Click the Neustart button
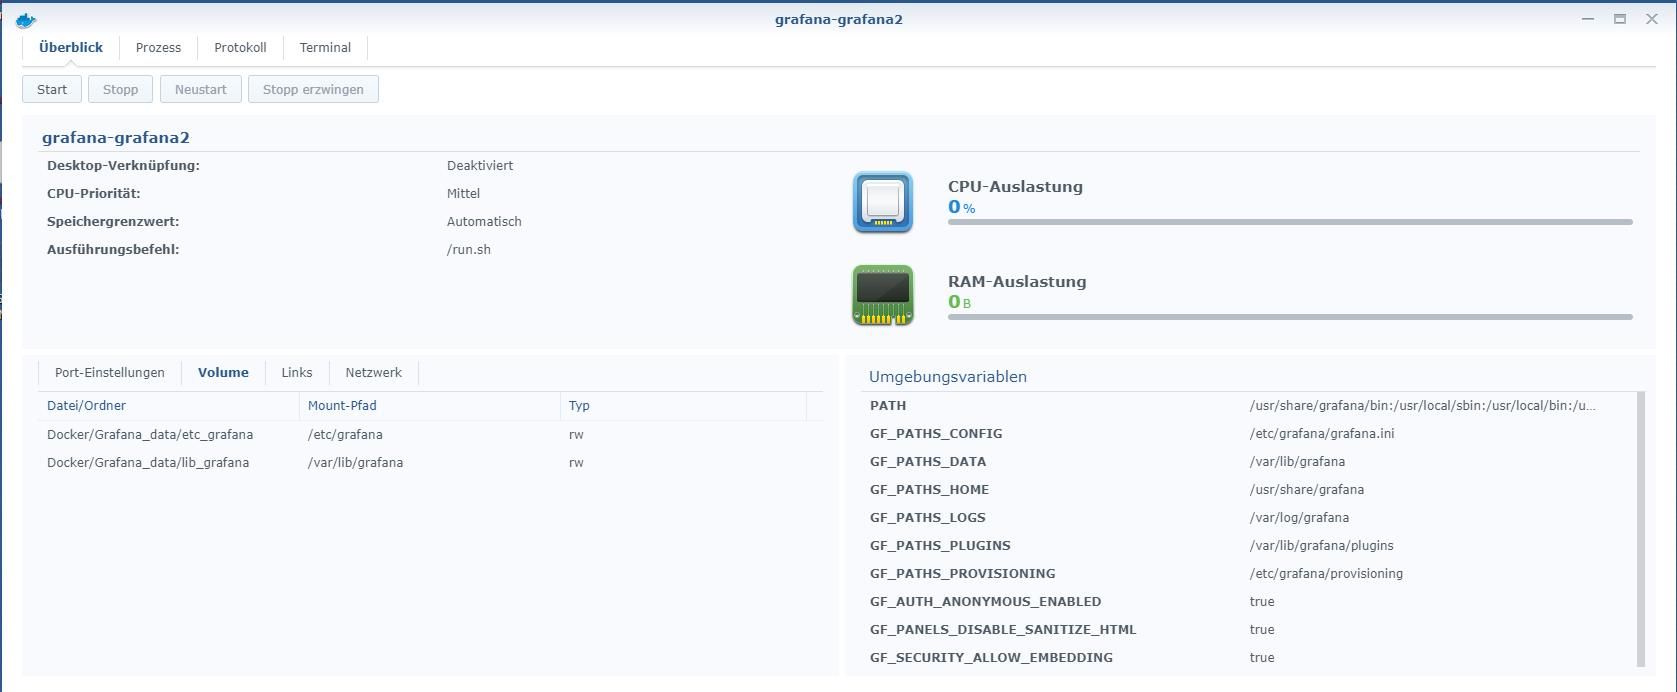This screenshot has width=1677, height=692. (201, 89)
